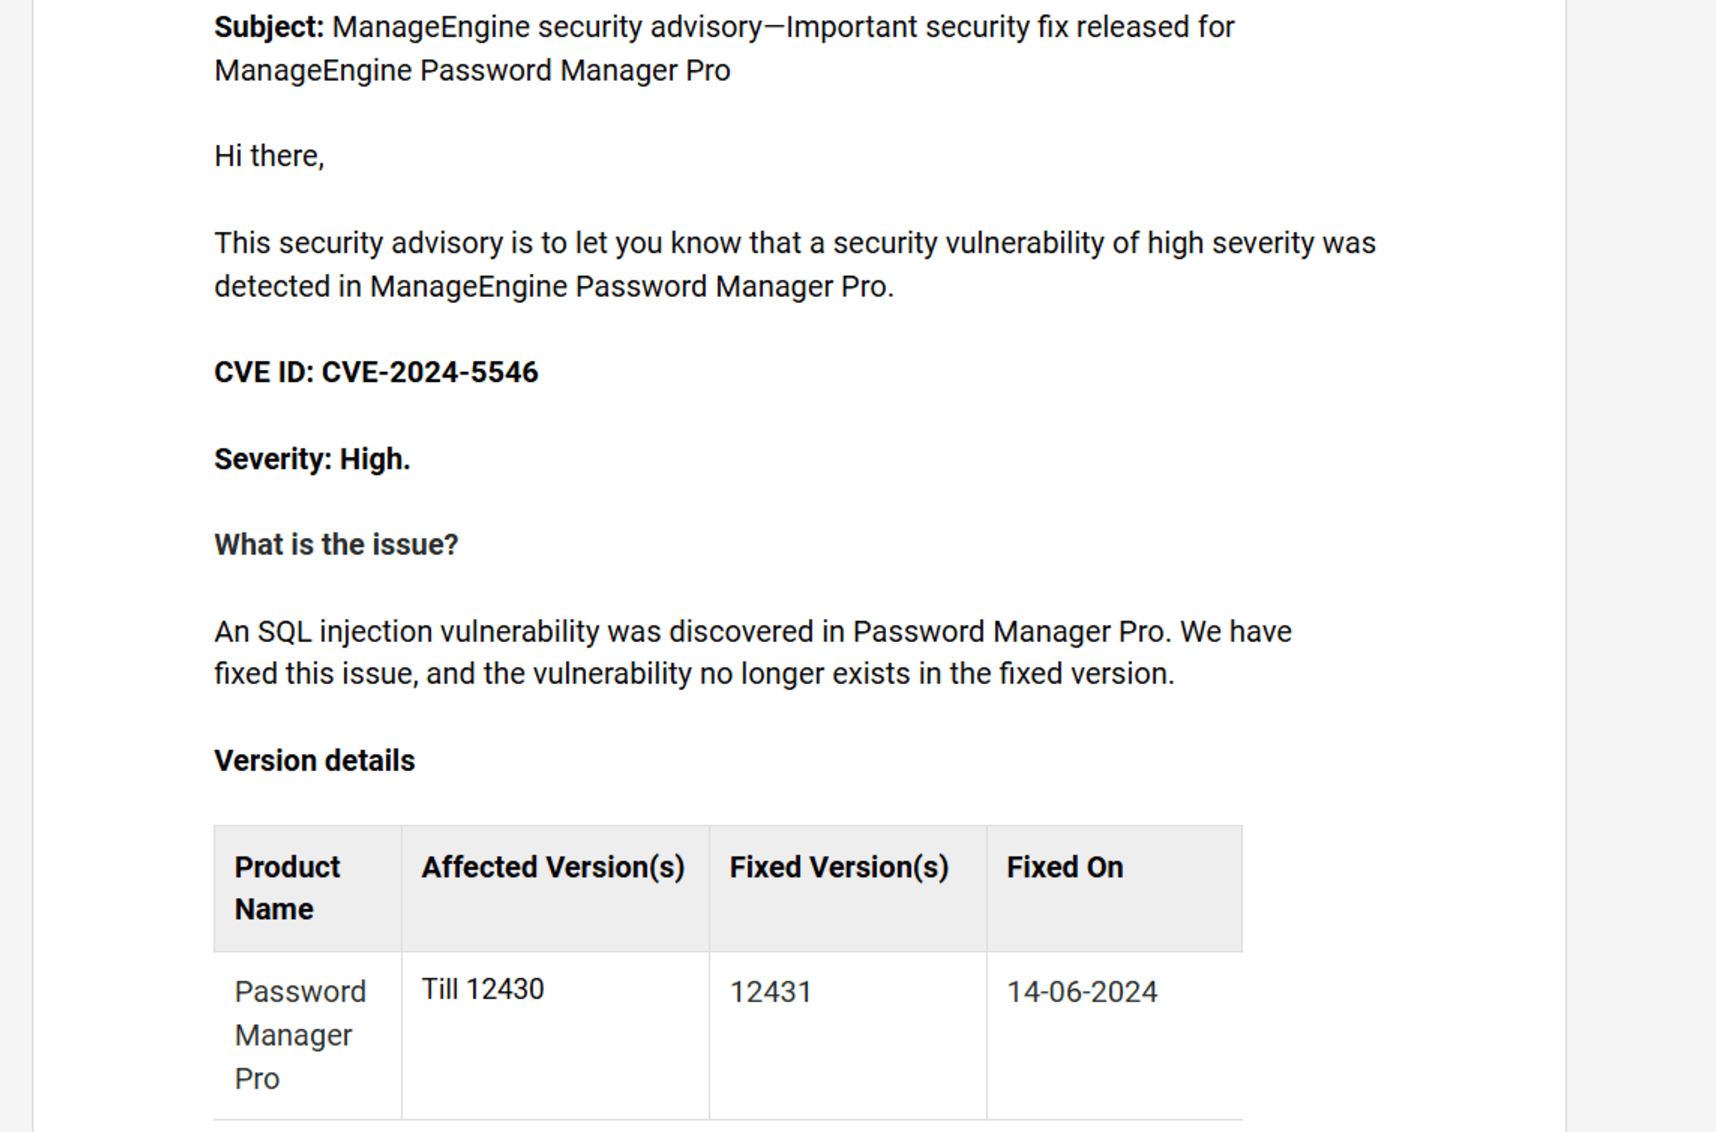Click the fixed date 14-06-2024 cell
The width and height of the screenshot is (1716, 1132).
coord(1082,992)
